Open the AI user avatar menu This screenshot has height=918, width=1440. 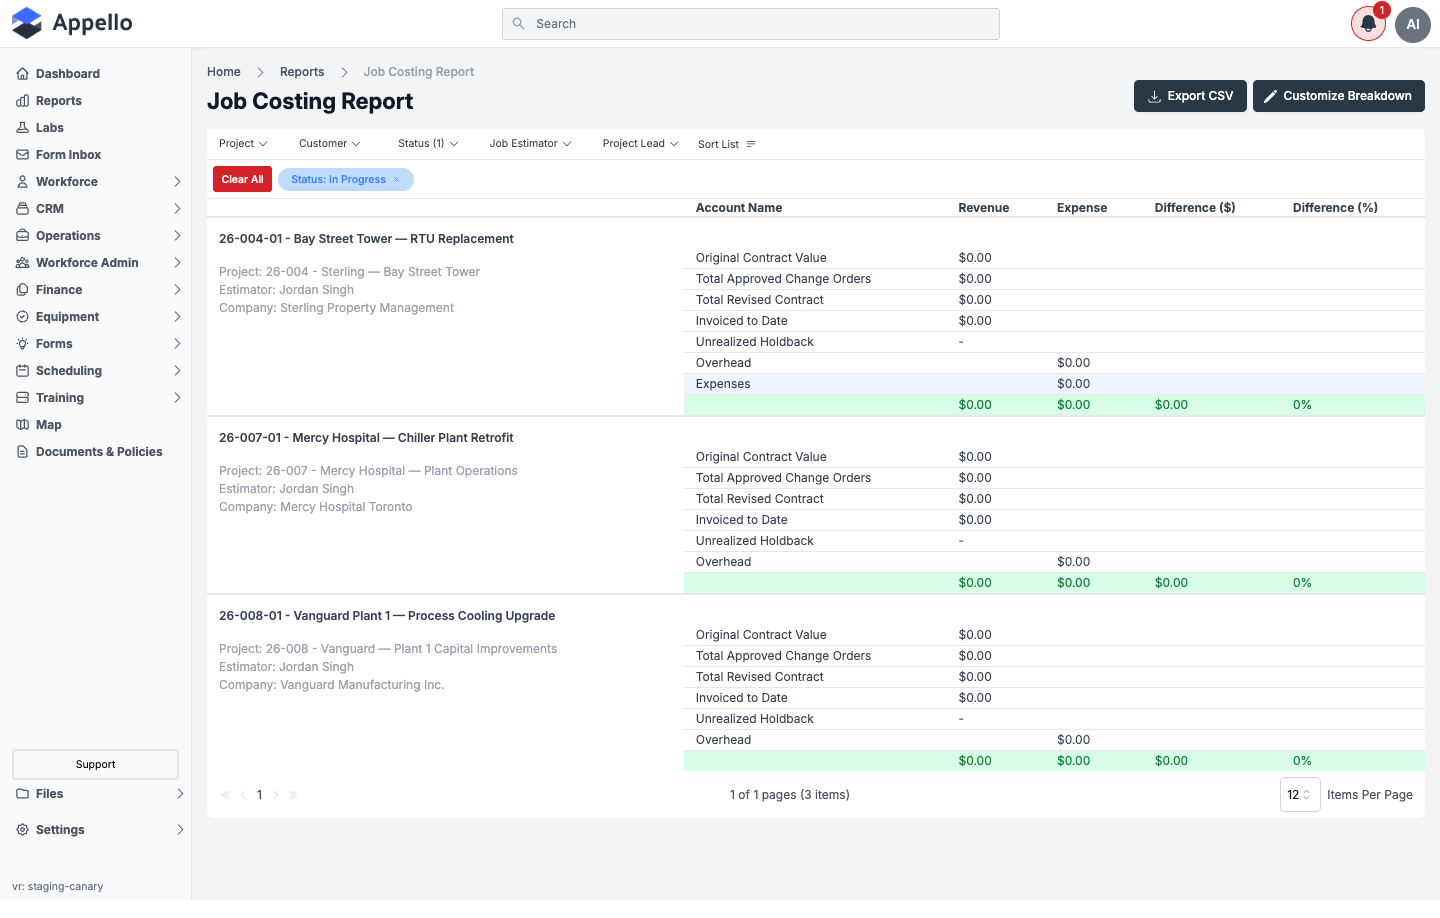point(1413,24)
